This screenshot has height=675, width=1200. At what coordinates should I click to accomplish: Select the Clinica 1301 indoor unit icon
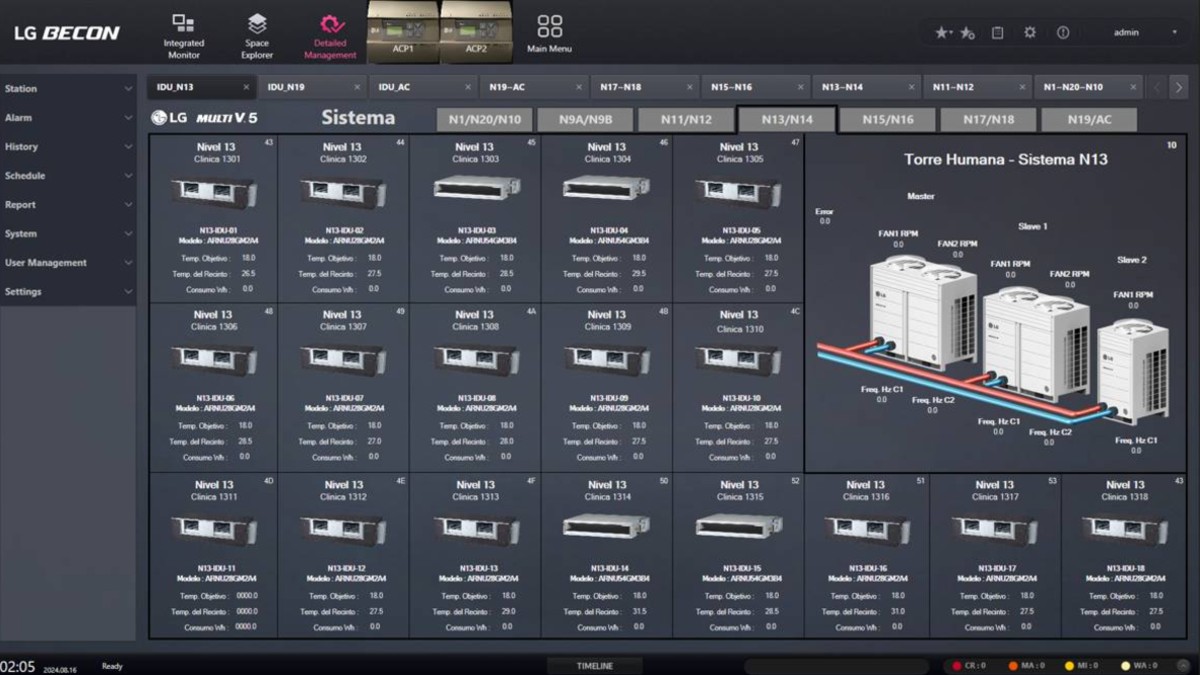coord(214,192)
